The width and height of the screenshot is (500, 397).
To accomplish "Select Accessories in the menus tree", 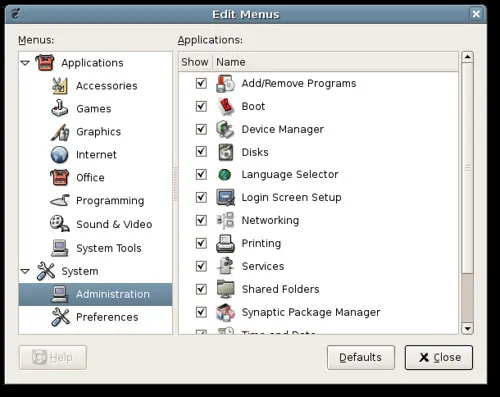I will pyautogui.click(x=107, y=86).
